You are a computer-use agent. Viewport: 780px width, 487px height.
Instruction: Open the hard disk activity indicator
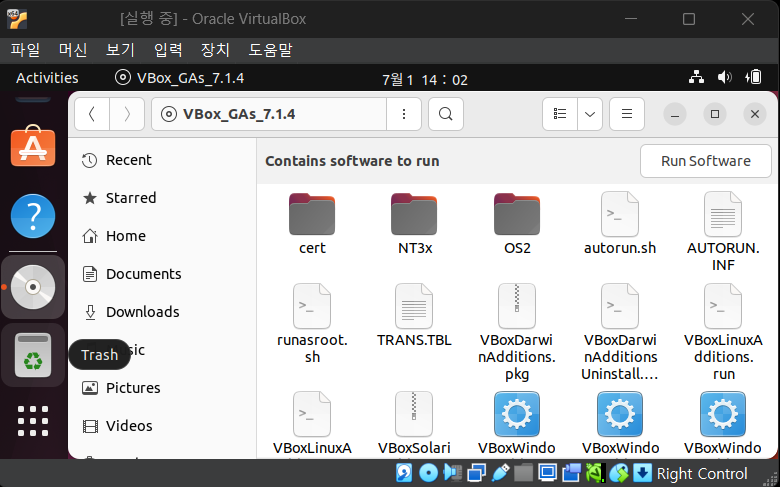tap(404, 473)
